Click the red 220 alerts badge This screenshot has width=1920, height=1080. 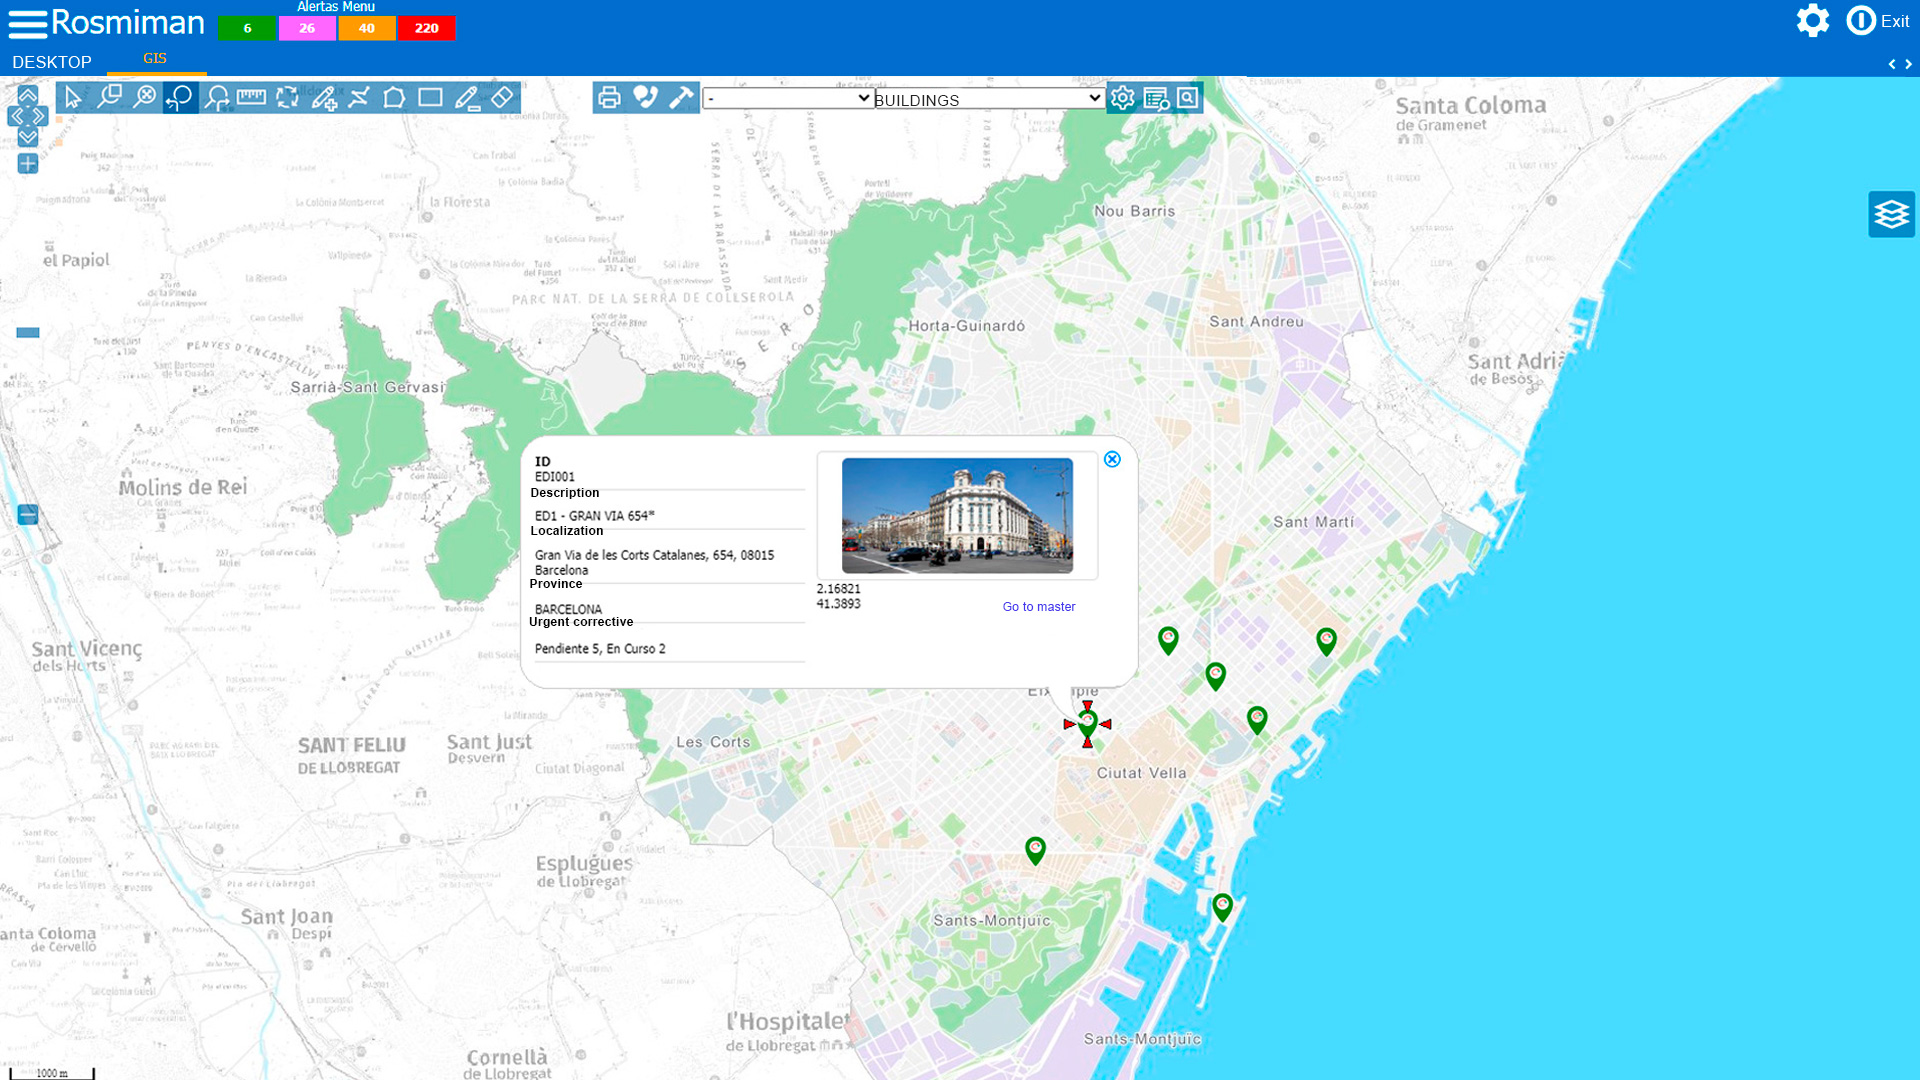(x=426, y=28)
